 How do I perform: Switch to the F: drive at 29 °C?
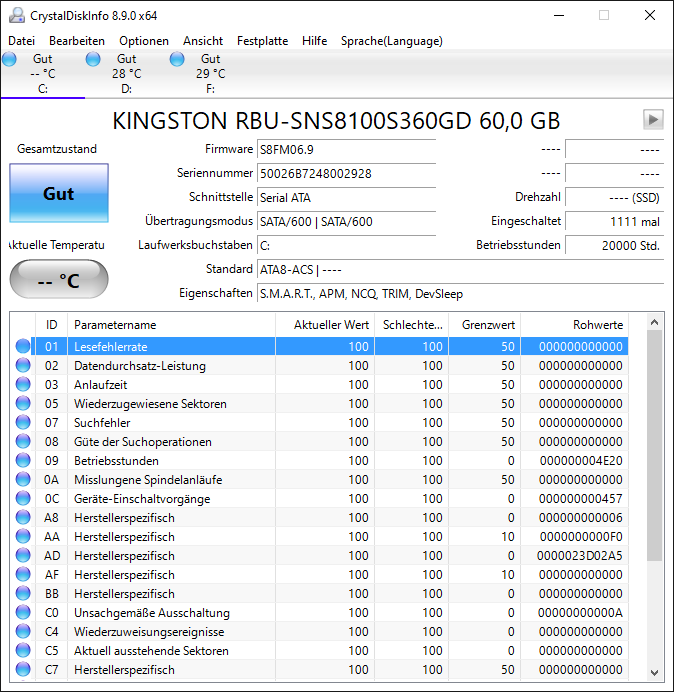[210, 73]
